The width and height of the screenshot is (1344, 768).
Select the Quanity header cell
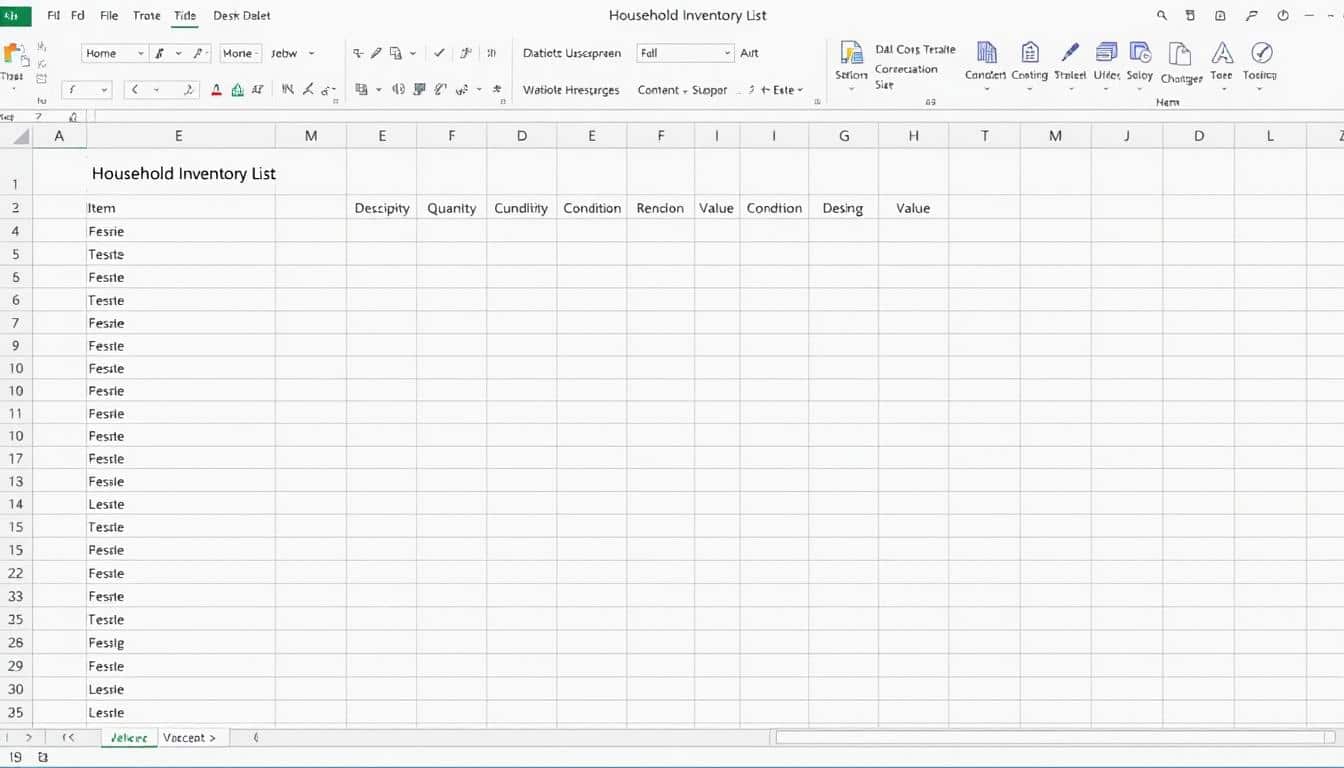(452, 208)
